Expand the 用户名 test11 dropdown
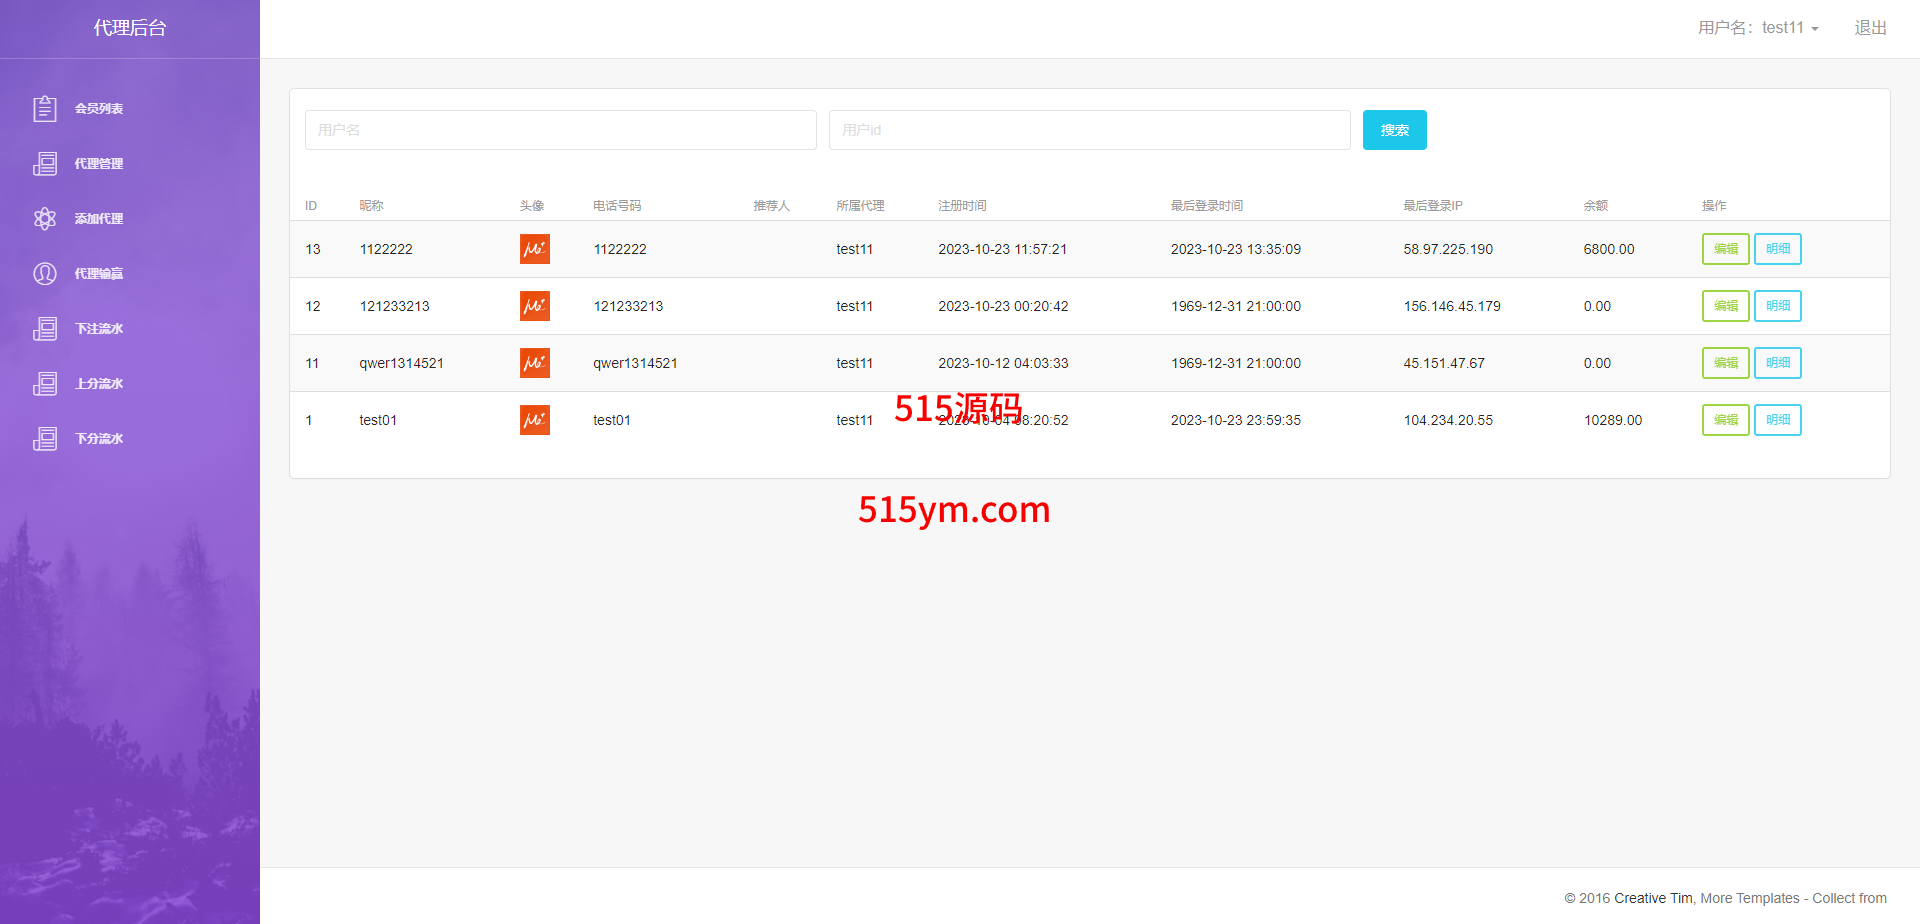This screenshot has width=1920, height=924. [1758, 28]
